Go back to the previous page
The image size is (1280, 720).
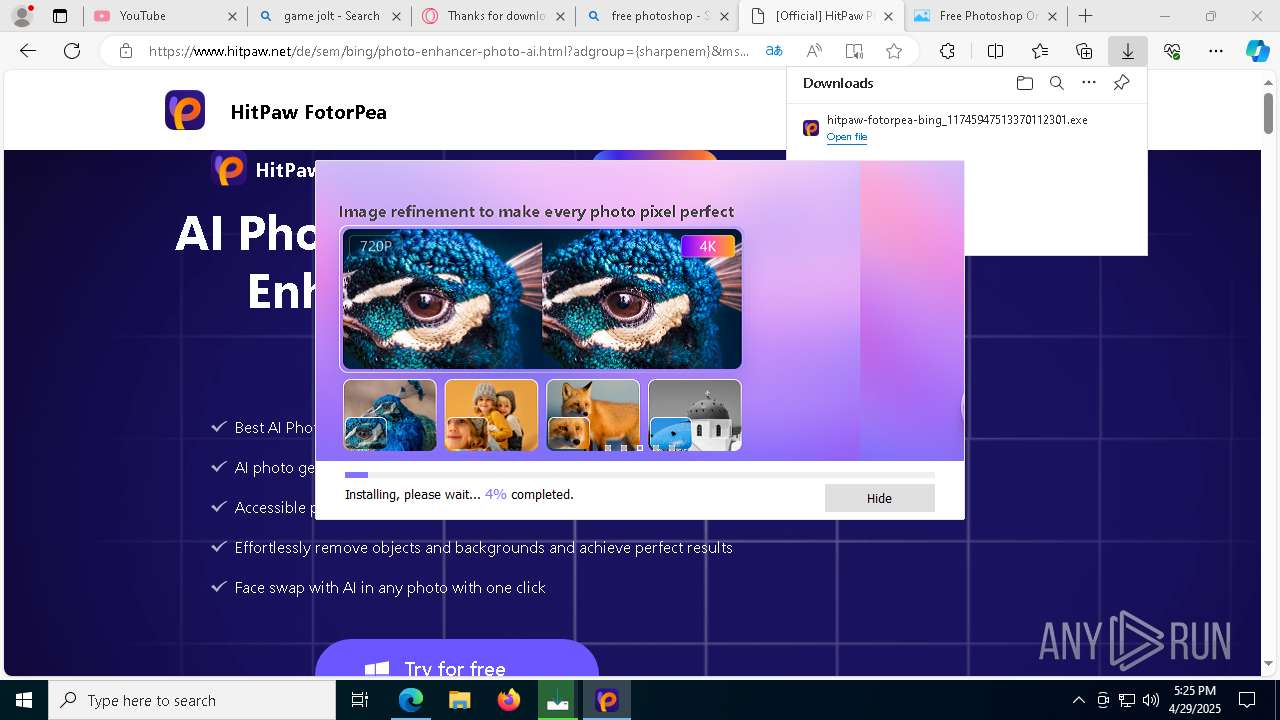click(28, 51)
